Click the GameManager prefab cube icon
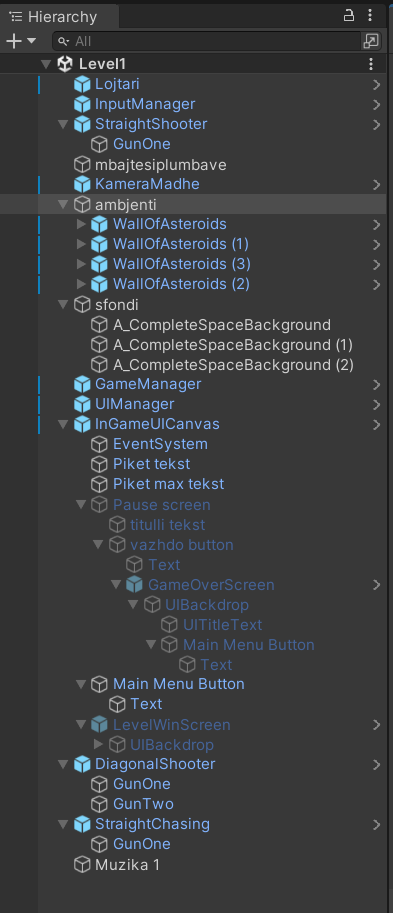This screenshot has width=393, height=913. (82, 384)
